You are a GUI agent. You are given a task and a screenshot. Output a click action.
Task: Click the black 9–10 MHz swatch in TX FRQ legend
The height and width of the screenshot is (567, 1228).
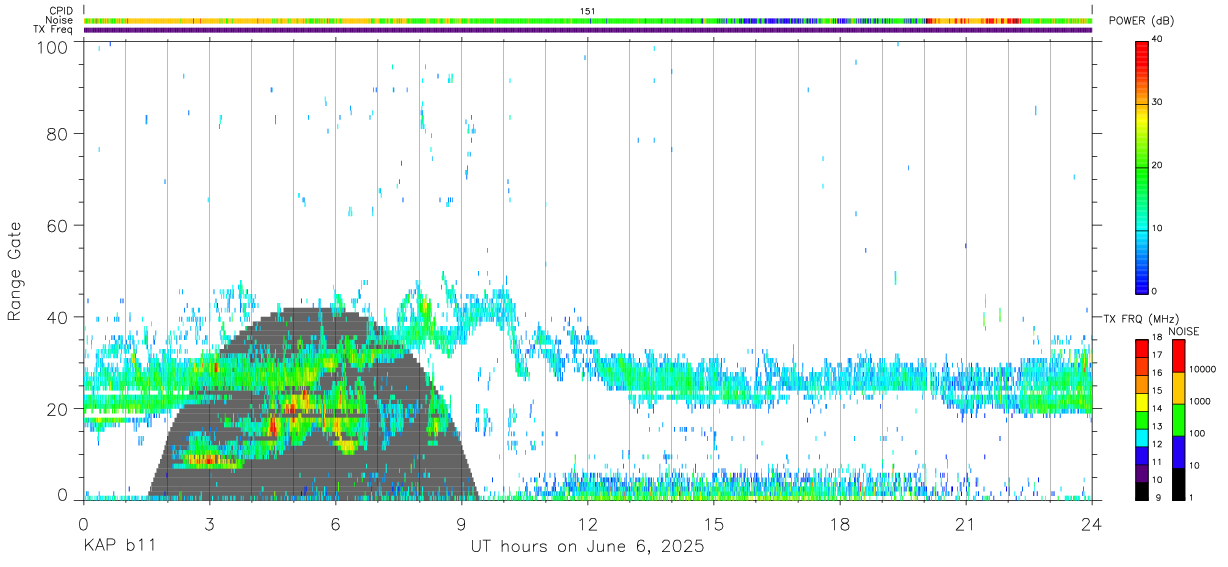pos(1141,490)
